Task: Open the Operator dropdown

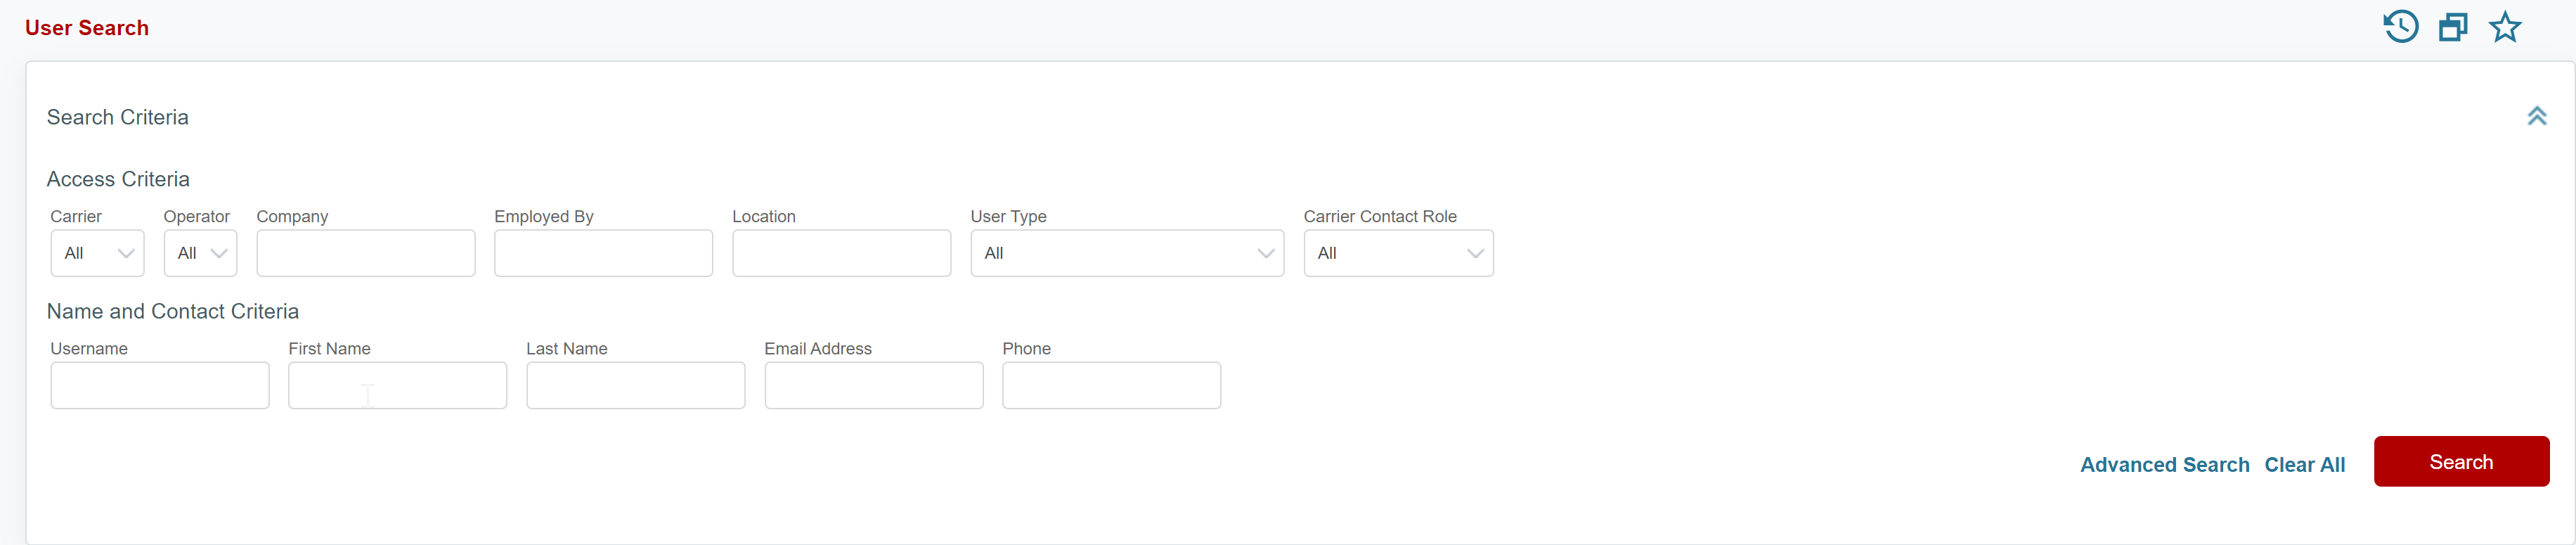Action: click(x=200, y=253)
